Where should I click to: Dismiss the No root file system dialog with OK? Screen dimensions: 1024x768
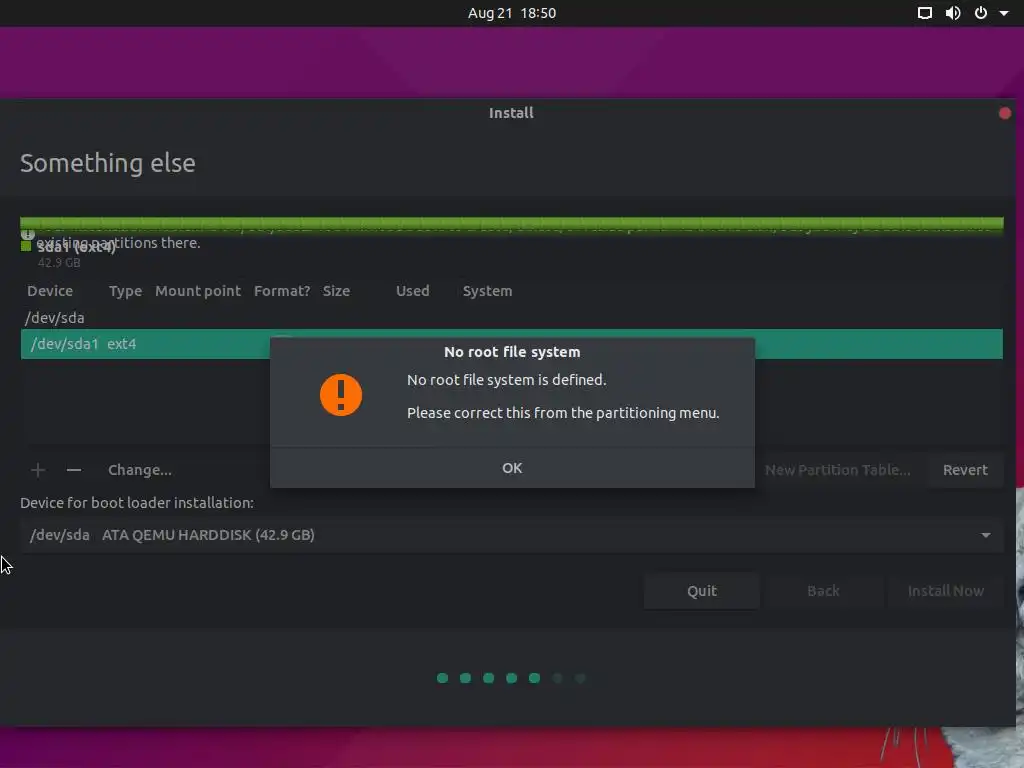512,468
